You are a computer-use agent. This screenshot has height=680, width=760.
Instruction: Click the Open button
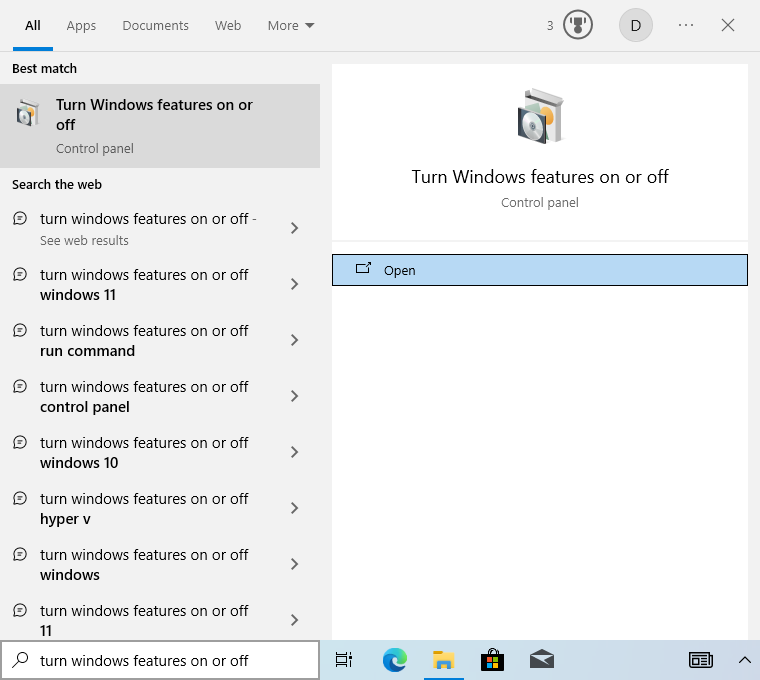point(540,270)
